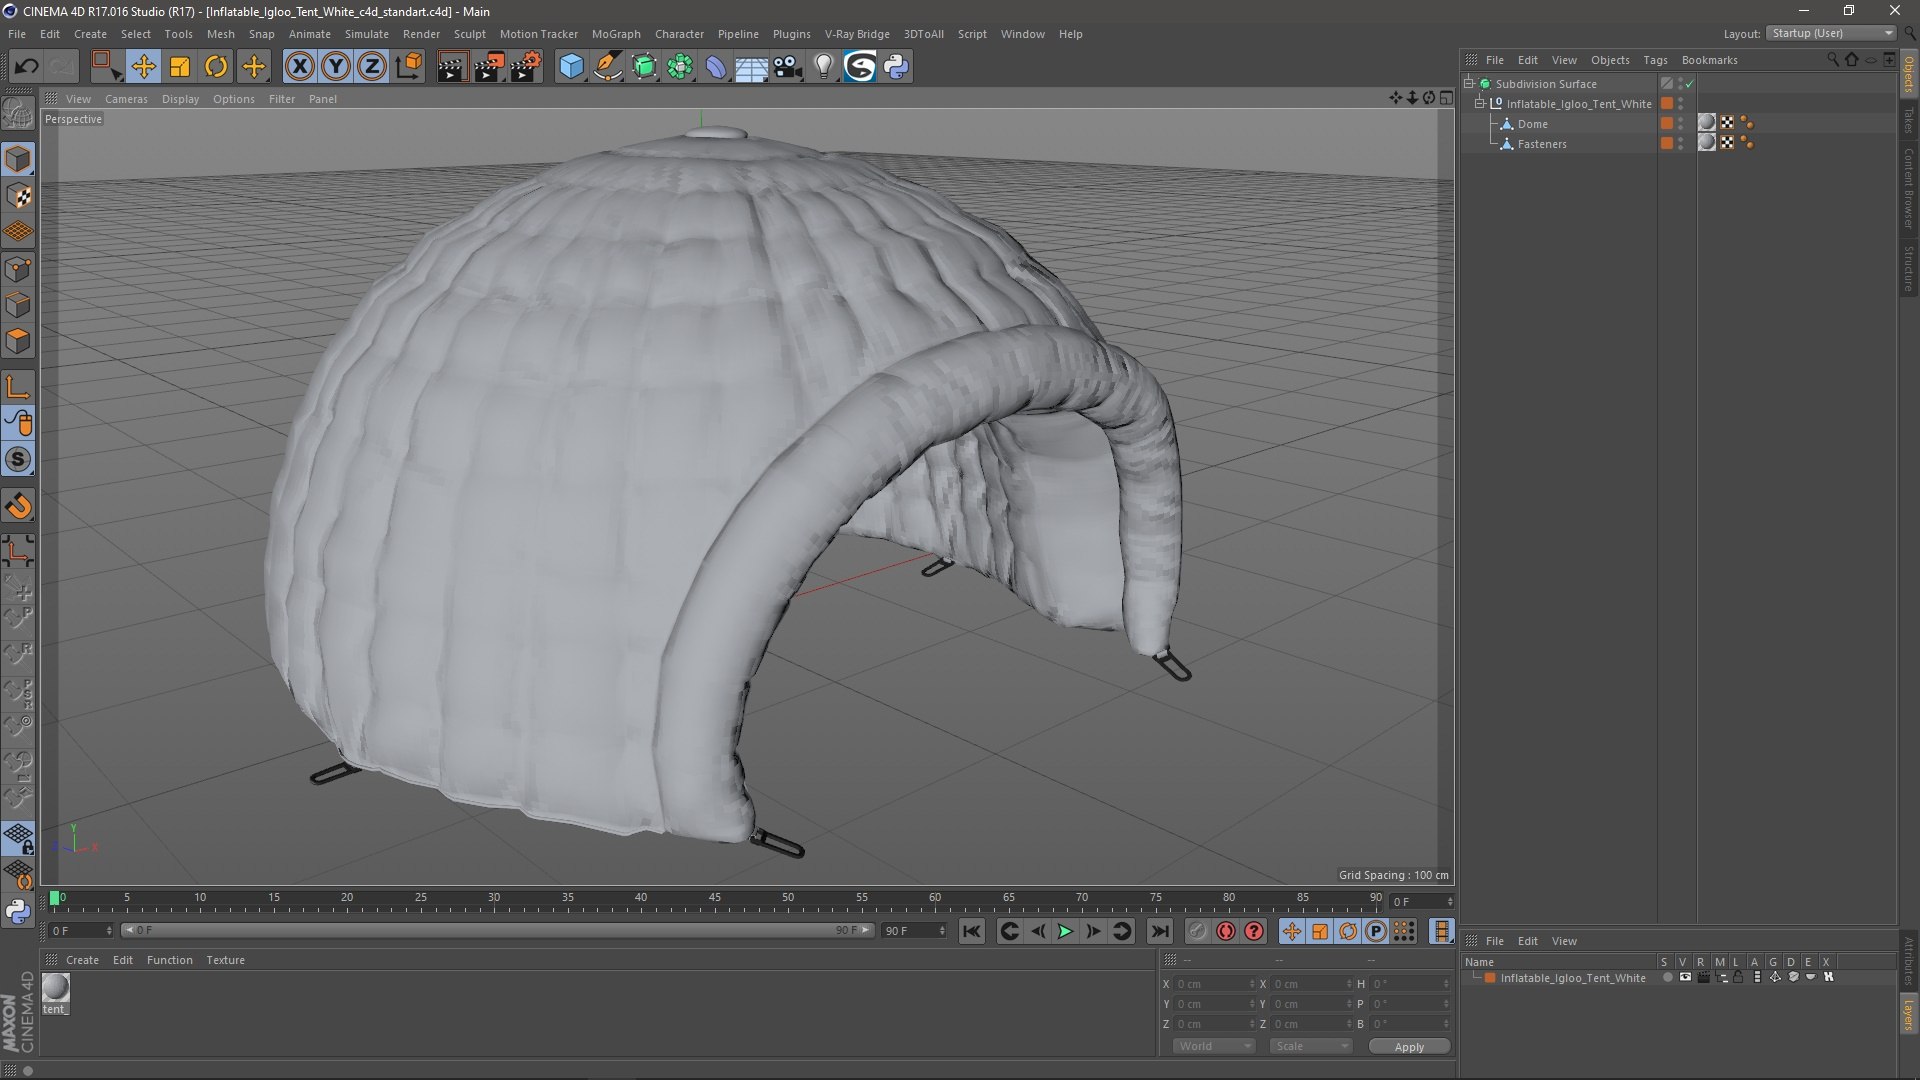Image resolution: width=1920 pixels, height=1080 pixels.
Task: Click the Apply button
Action: (1409, 1047)
